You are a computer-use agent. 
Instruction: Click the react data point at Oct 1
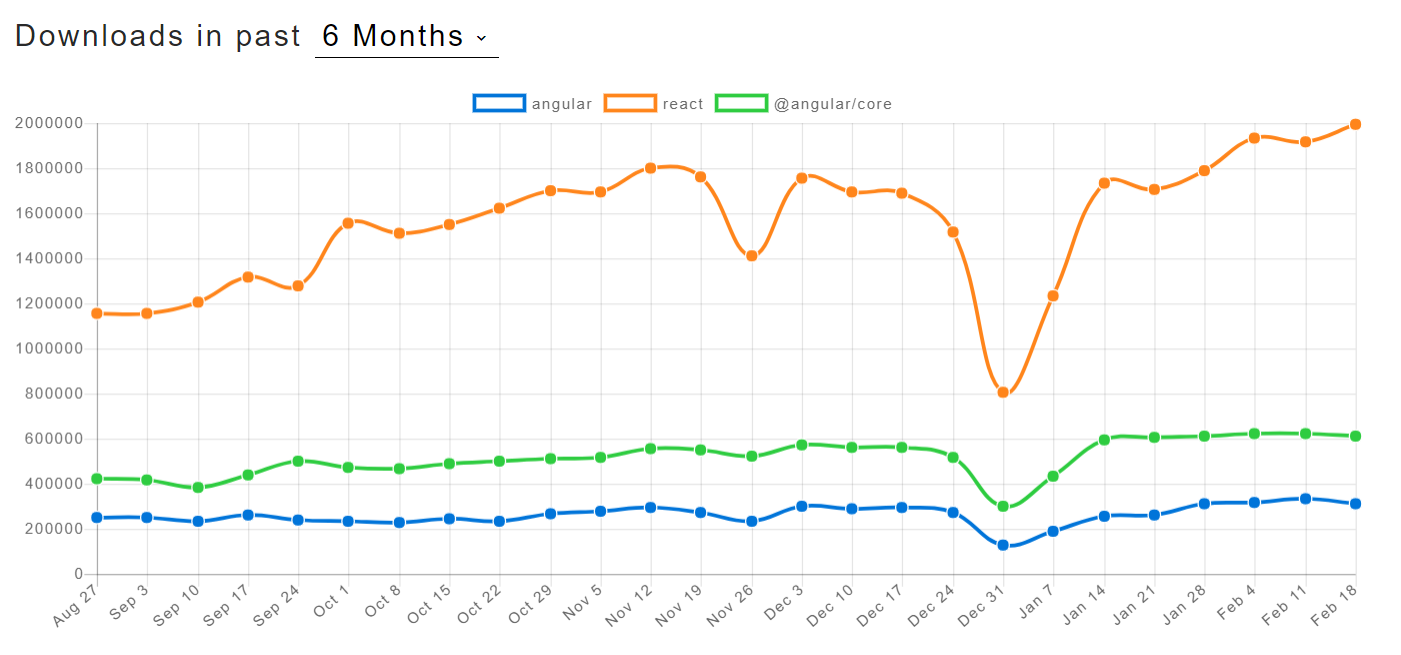347,220
